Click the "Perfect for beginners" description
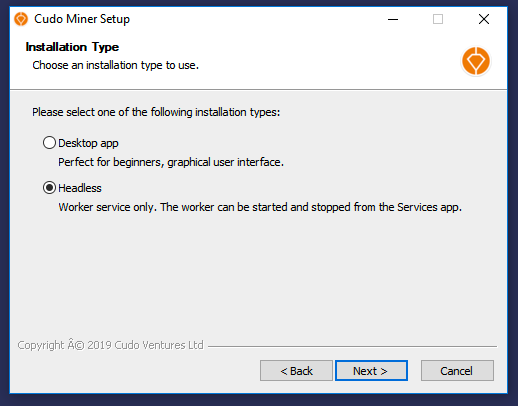This screenshot has height=406, width=518. point(171,162)
